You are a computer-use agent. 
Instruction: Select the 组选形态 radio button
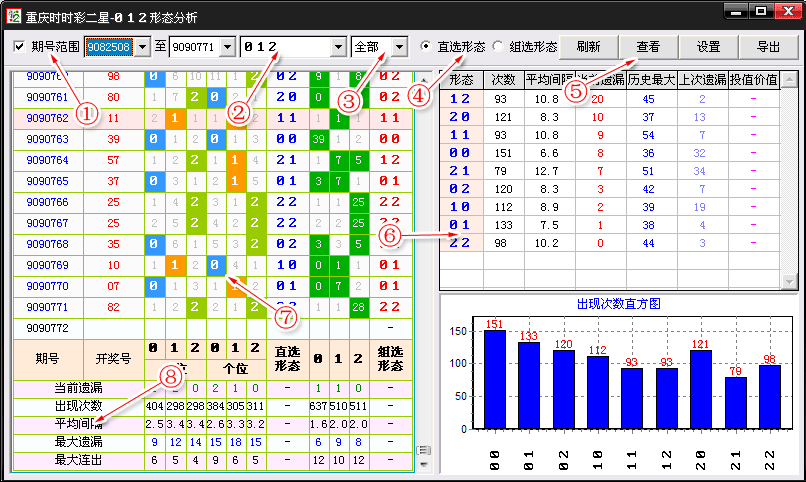pyautogui.click(x=498, y=47)
